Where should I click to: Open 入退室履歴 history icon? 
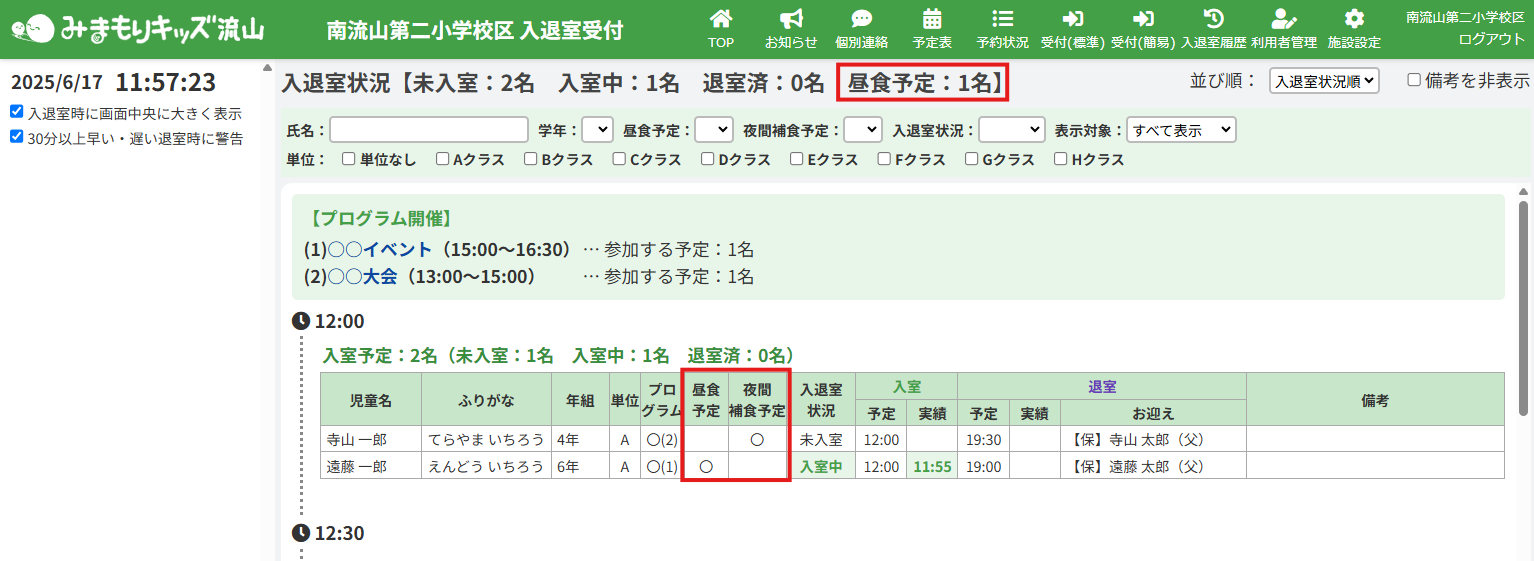(1213, 19)
